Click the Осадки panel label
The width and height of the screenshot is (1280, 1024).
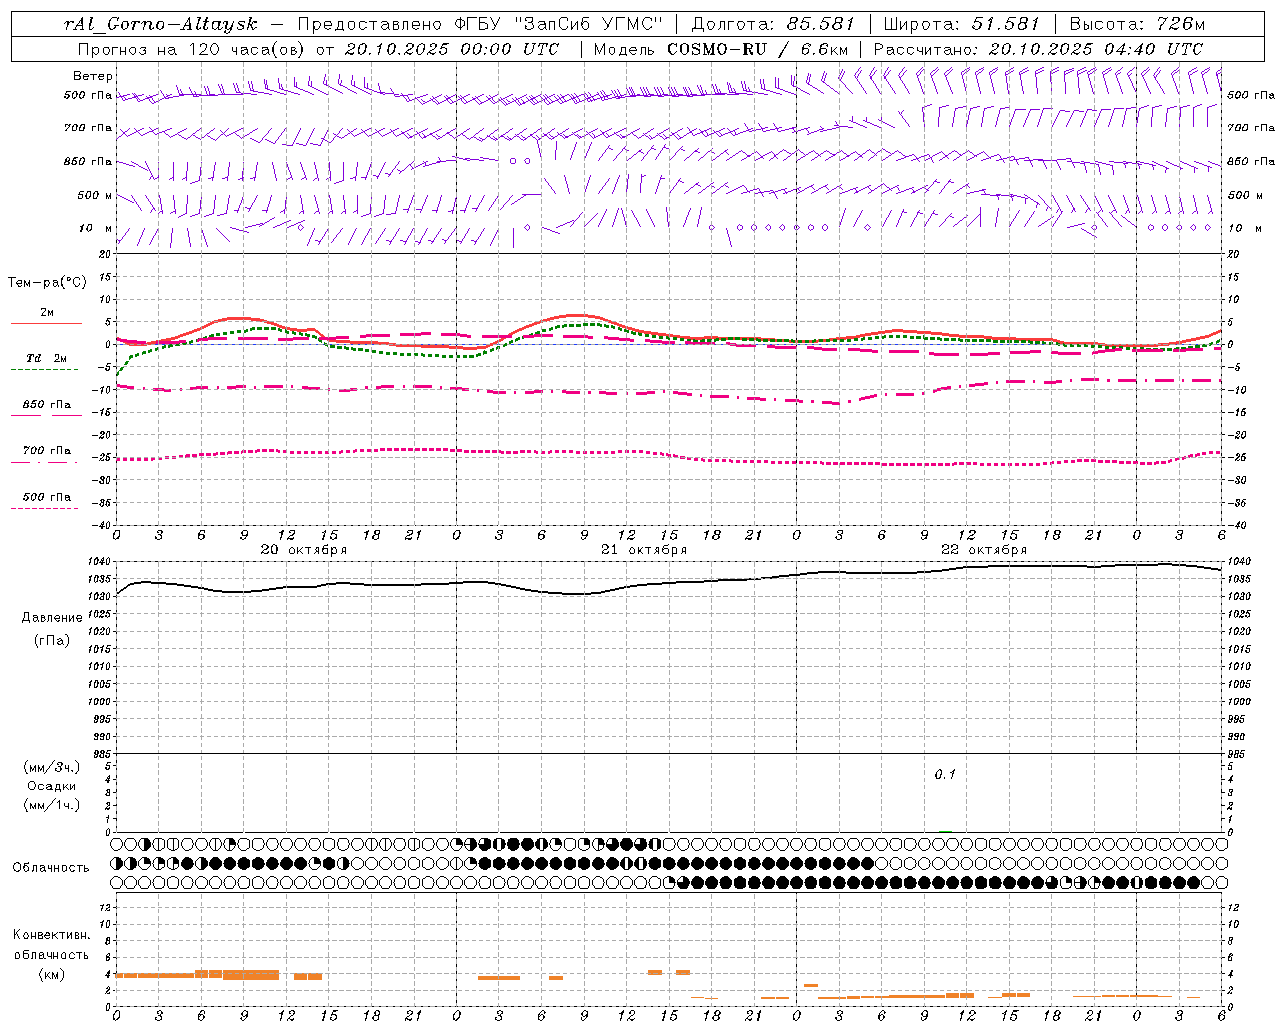tap(51, 786)
